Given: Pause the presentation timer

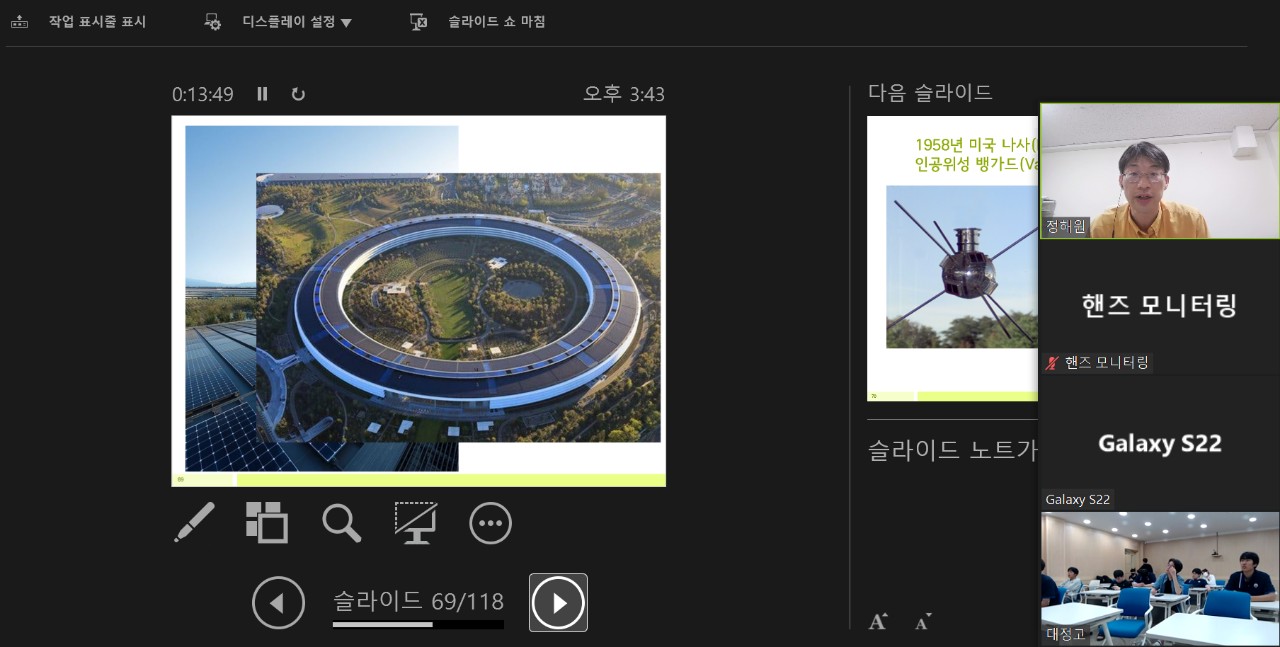Looking at the screenshot, I should (x=262, y=94).
